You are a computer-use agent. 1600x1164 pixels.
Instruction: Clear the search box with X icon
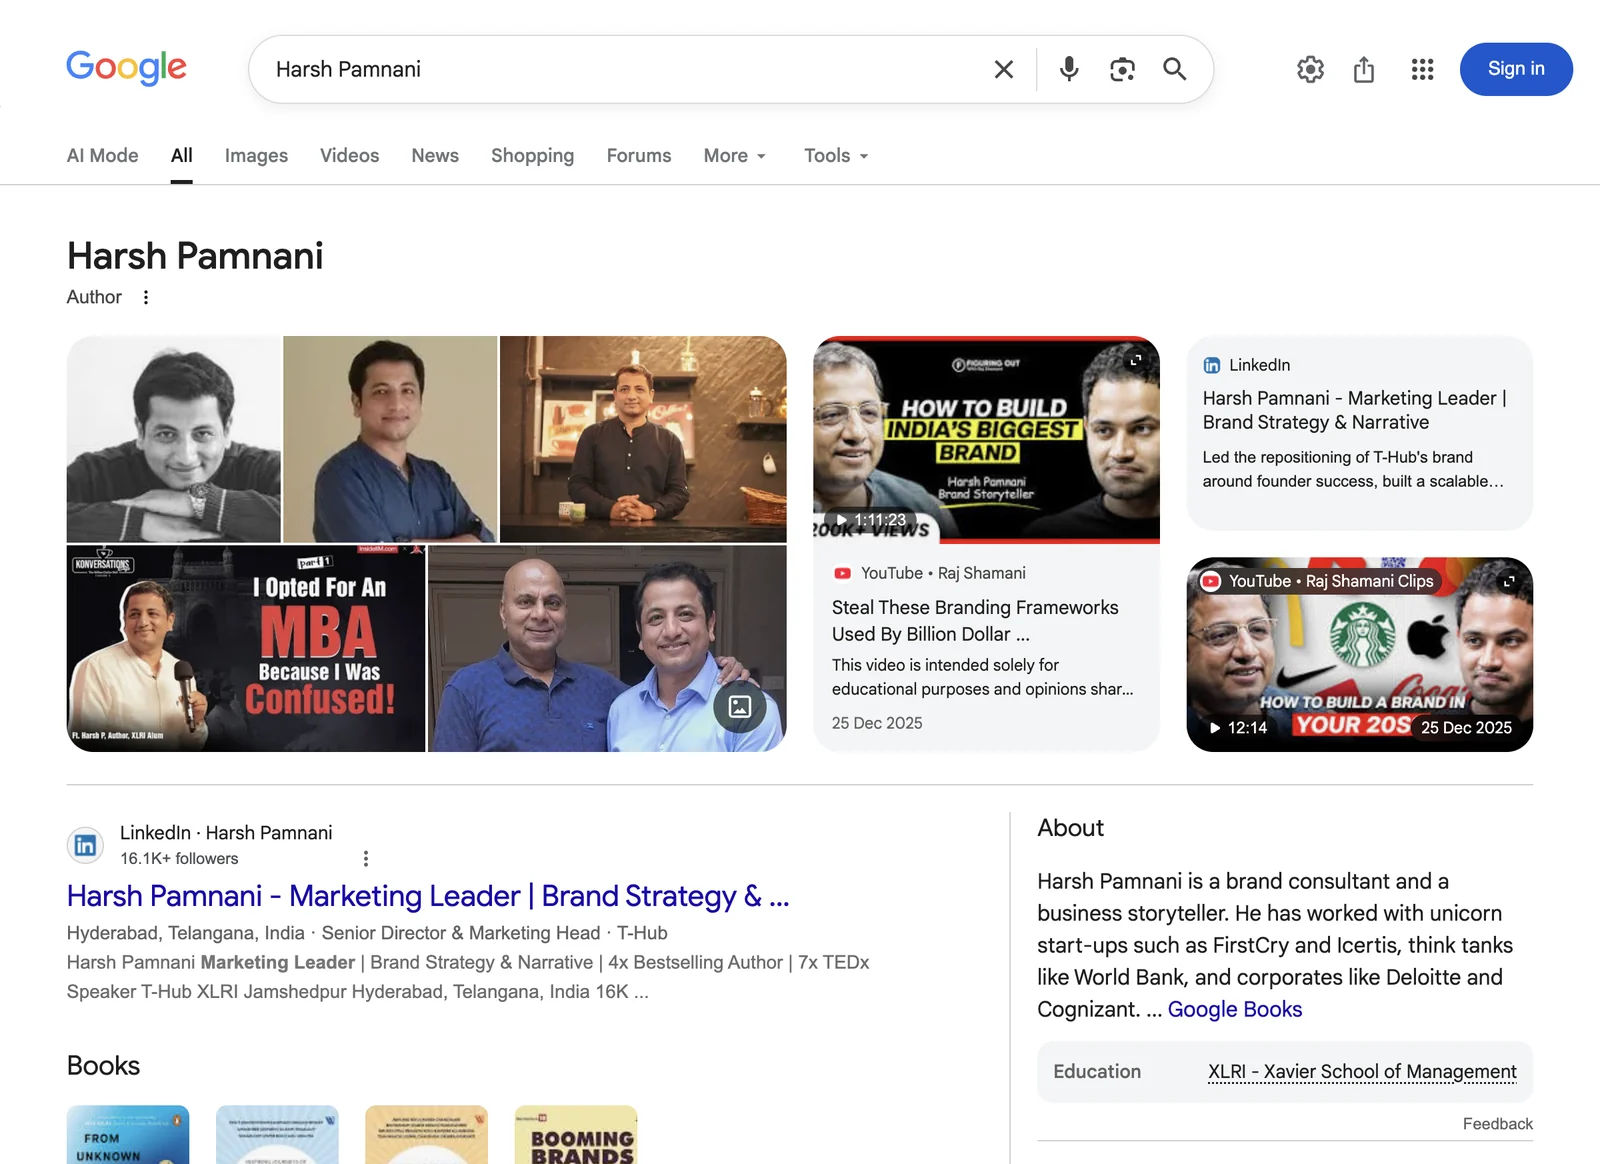(1004, 69)
